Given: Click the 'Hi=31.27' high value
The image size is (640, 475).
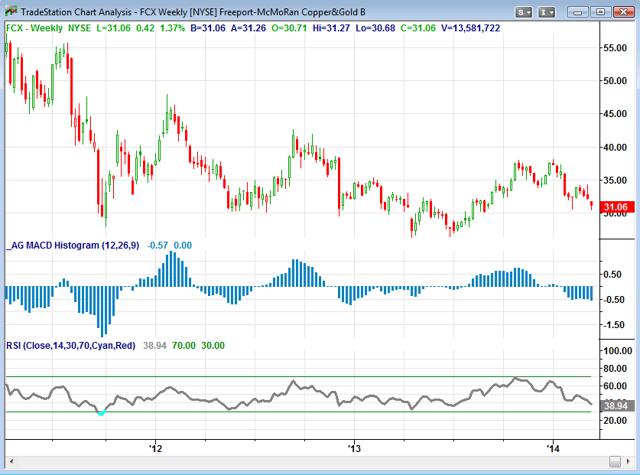Looking at the screenshot, I should pyautogui.click(x=331, y=28).
